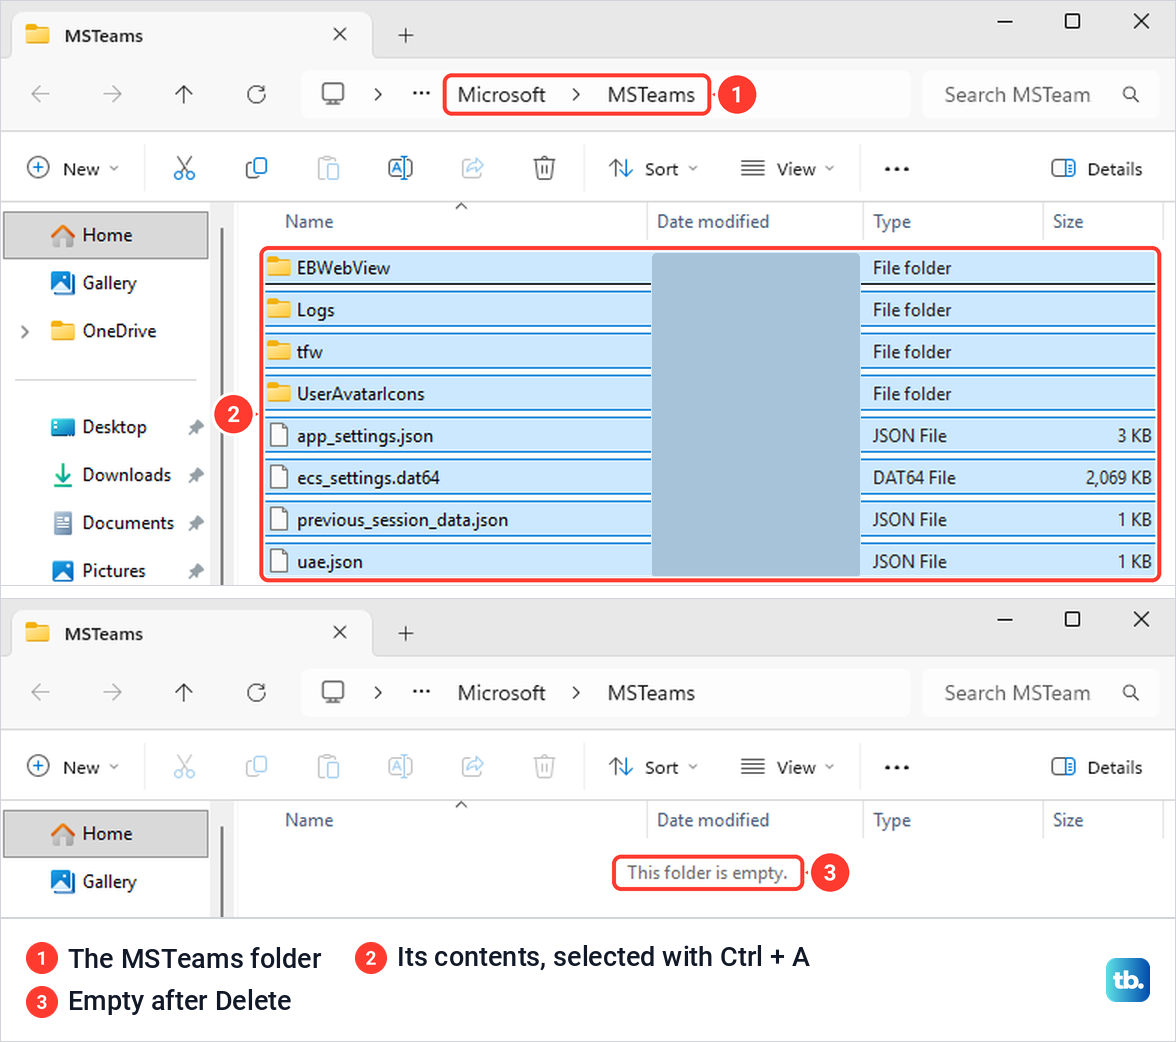This screenshot has height=1042, width=1176.
Task: Select Logs folder
Action: [x=710, y=310]
